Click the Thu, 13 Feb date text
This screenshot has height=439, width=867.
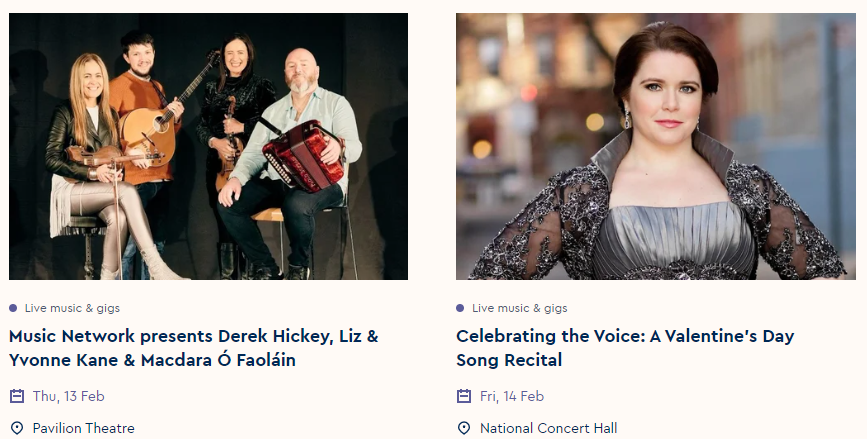68,396
